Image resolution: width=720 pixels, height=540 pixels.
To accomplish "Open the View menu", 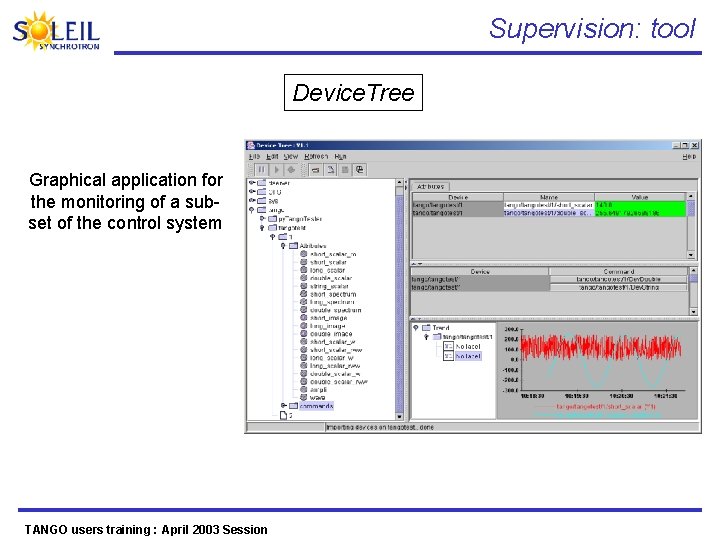I will click(x=291, y=157).
